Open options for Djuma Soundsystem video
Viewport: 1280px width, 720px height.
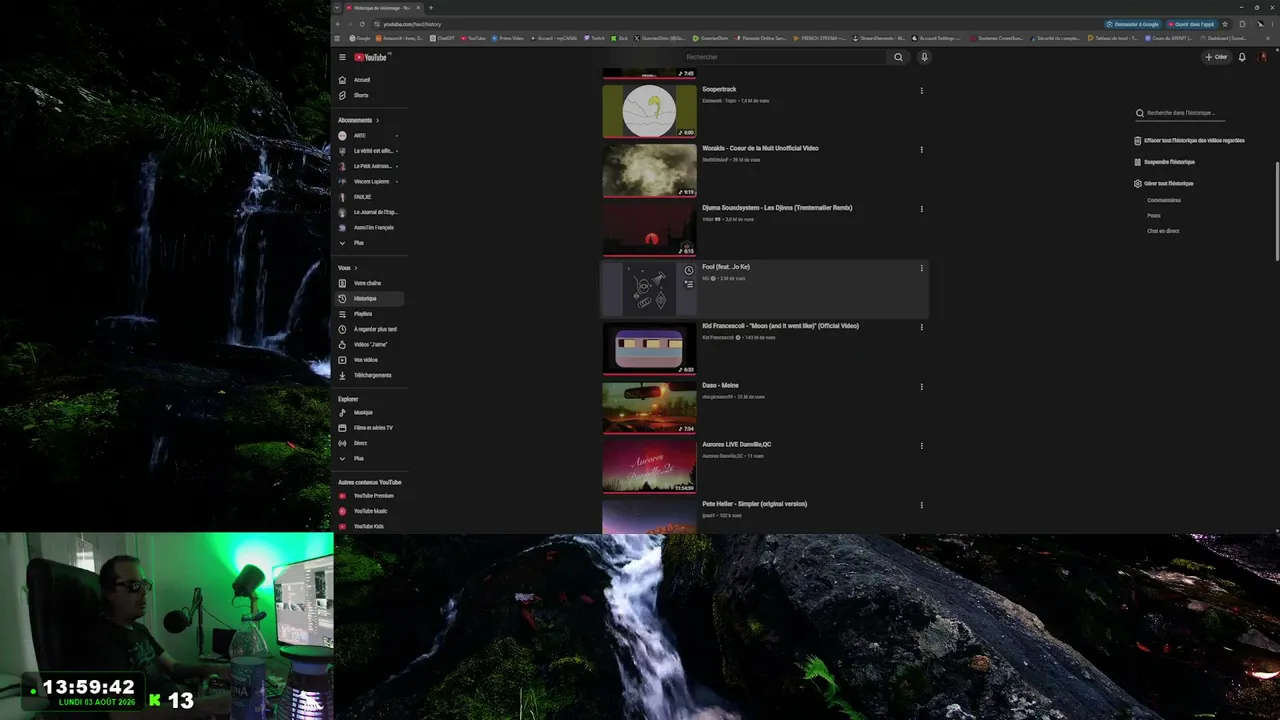click(921, 209)
